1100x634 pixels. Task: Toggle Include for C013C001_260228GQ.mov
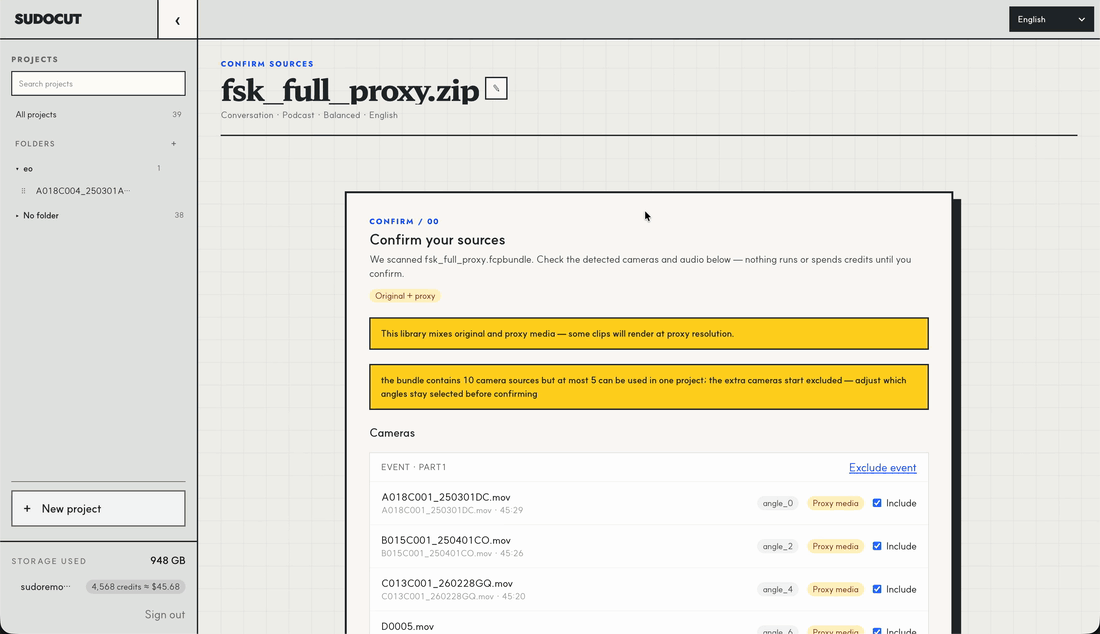(x=877, y=589)
